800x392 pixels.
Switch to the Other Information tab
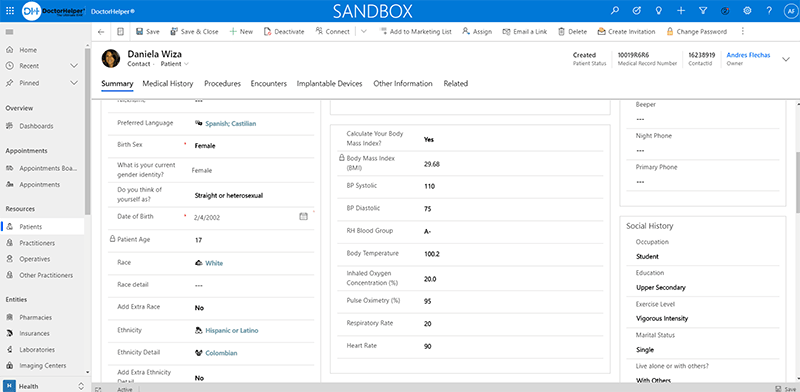pyautogui.click(x=403, y=84)
